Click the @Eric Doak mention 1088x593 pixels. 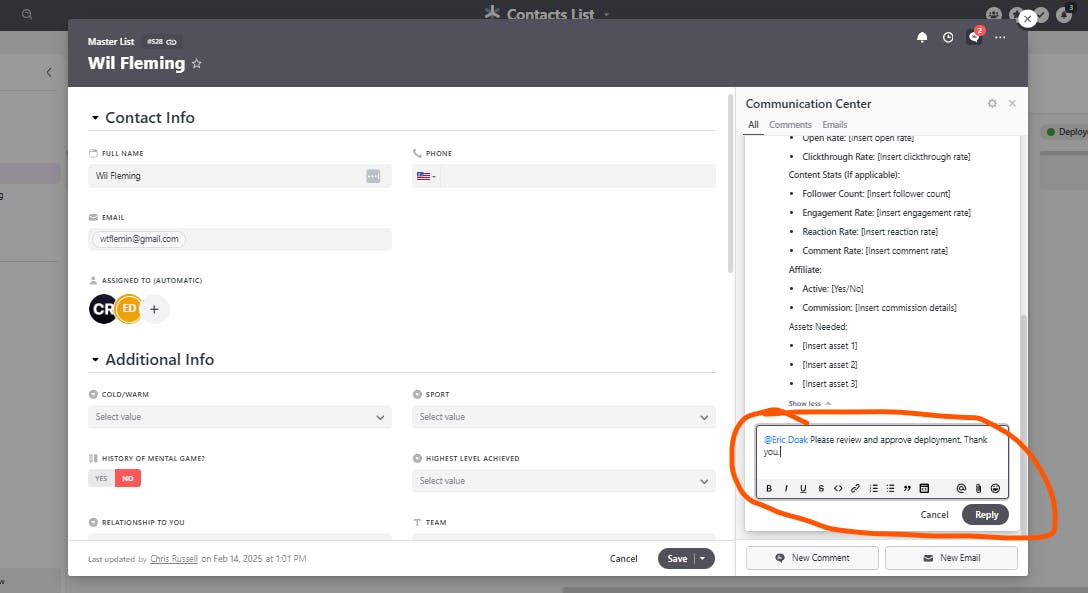[x=785, y=440]
